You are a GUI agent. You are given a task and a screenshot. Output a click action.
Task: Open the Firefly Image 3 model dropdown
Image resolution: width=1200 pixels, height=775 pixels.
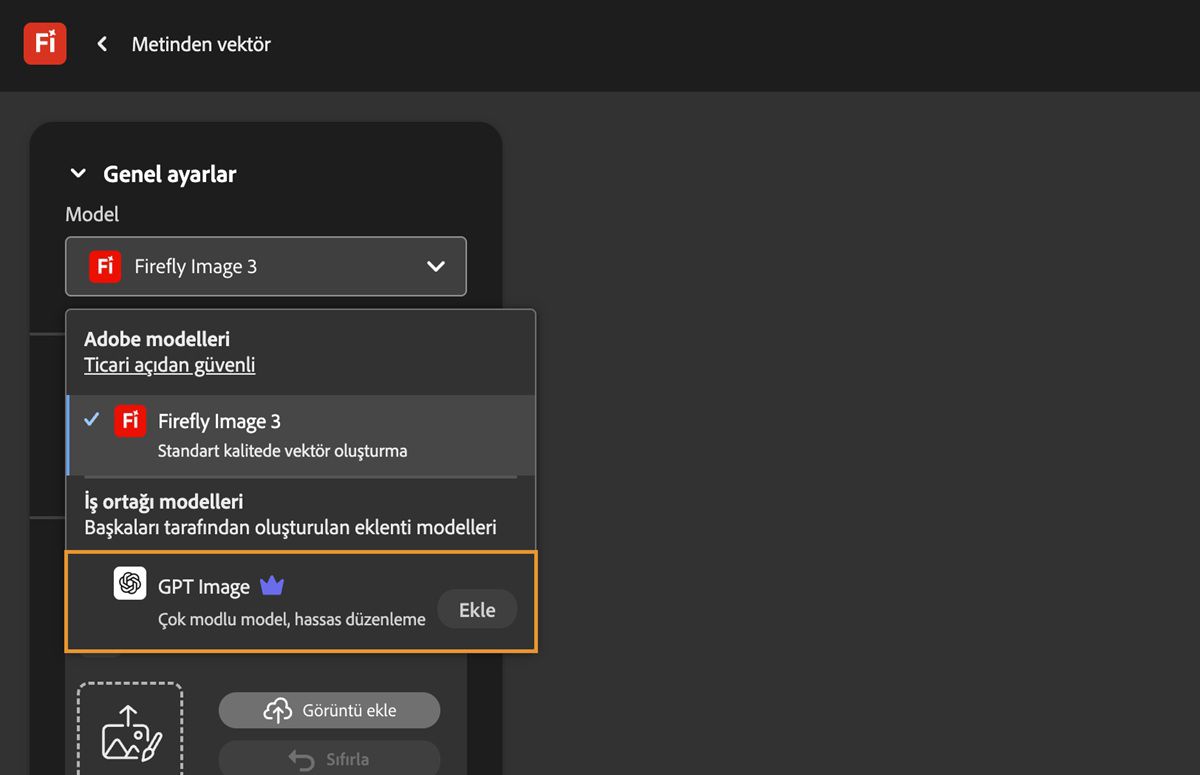point(266,266)
